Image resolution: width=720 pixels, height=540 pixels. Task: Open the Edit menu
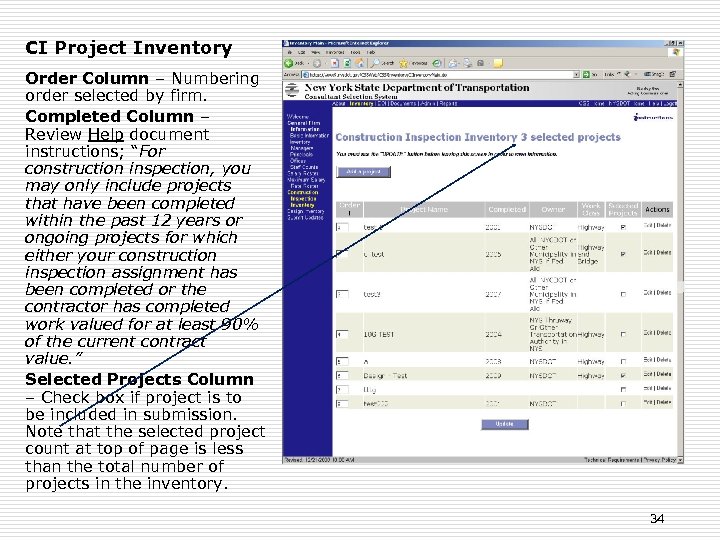point(302,52)
